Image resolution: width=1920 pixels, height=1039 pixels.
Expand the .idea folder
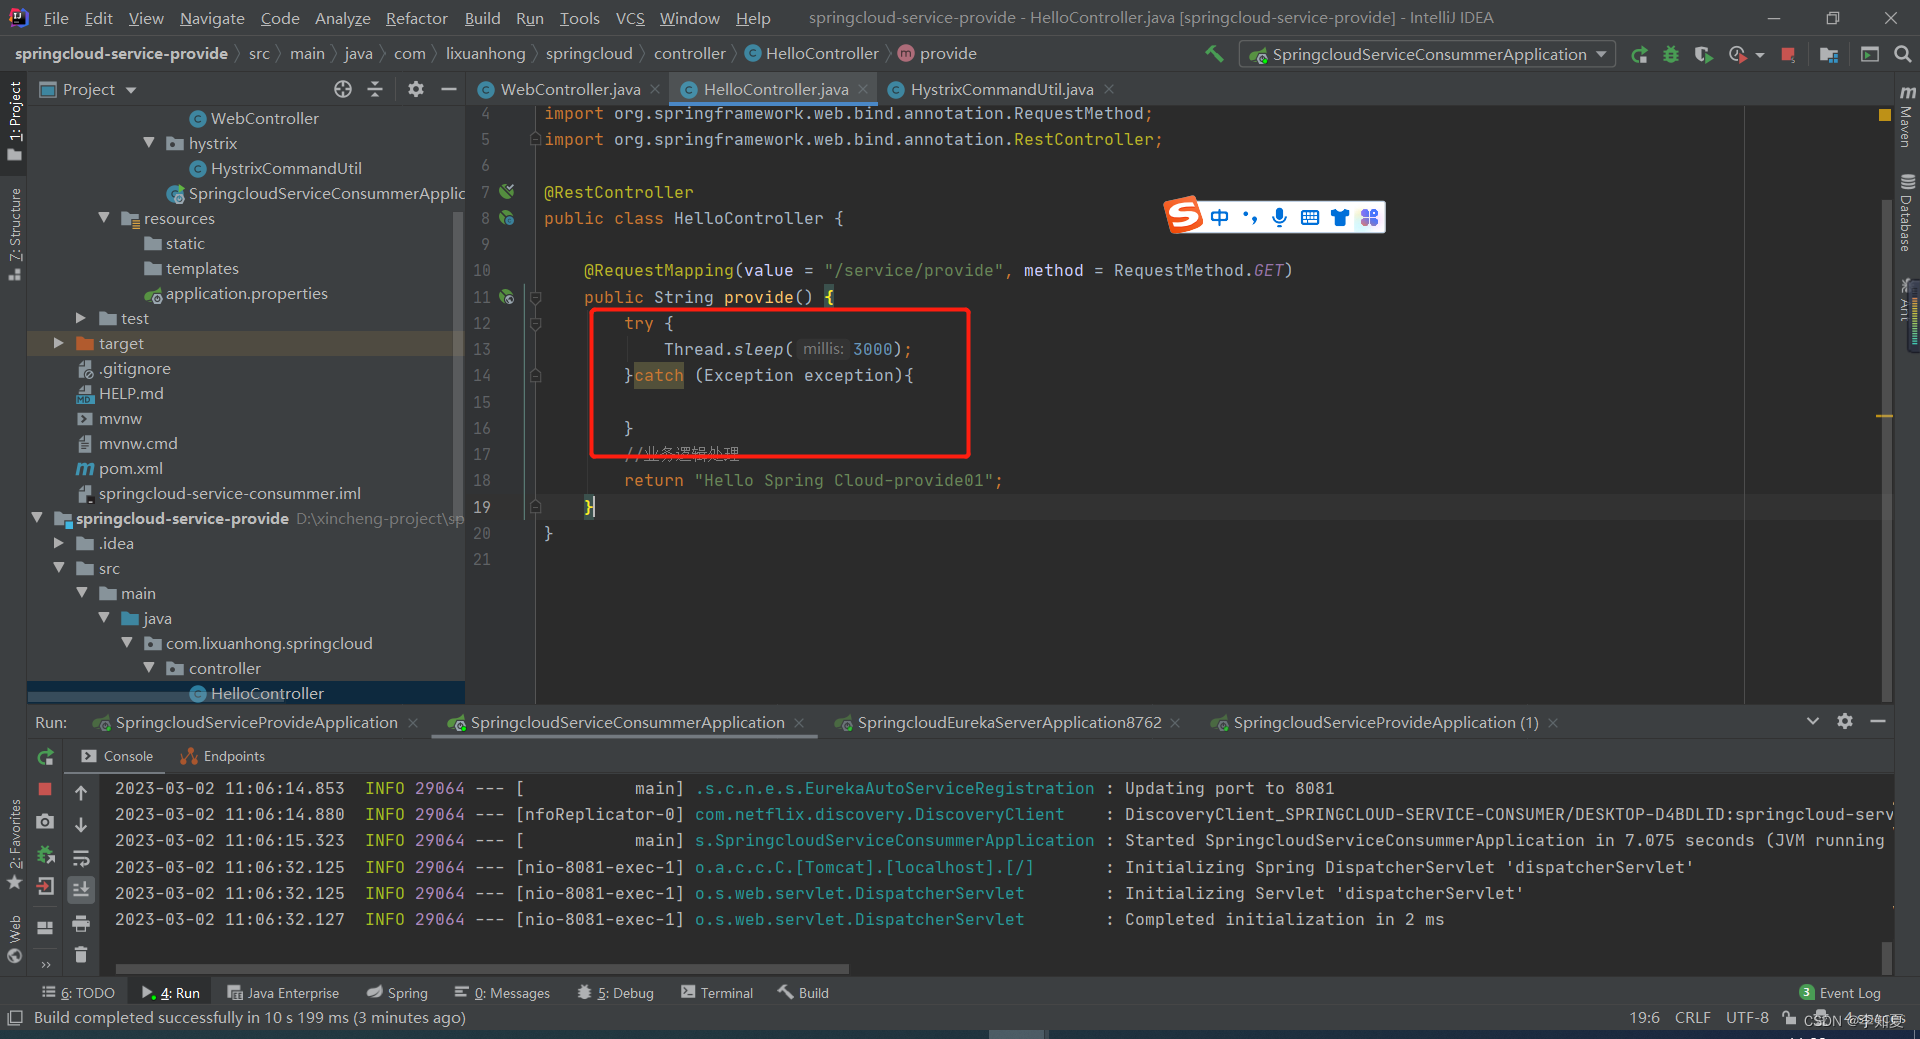click(59, 543)
